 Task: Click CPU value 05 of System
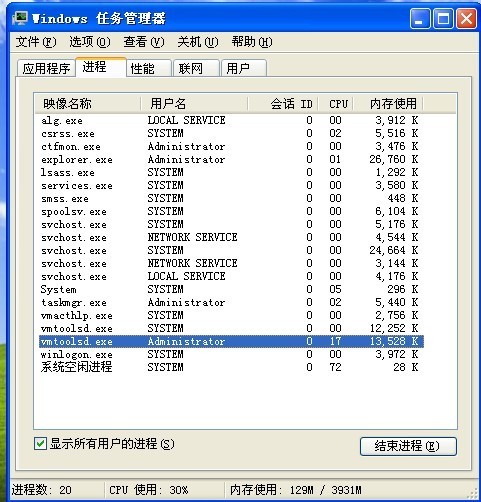click(x=335, y=289)
